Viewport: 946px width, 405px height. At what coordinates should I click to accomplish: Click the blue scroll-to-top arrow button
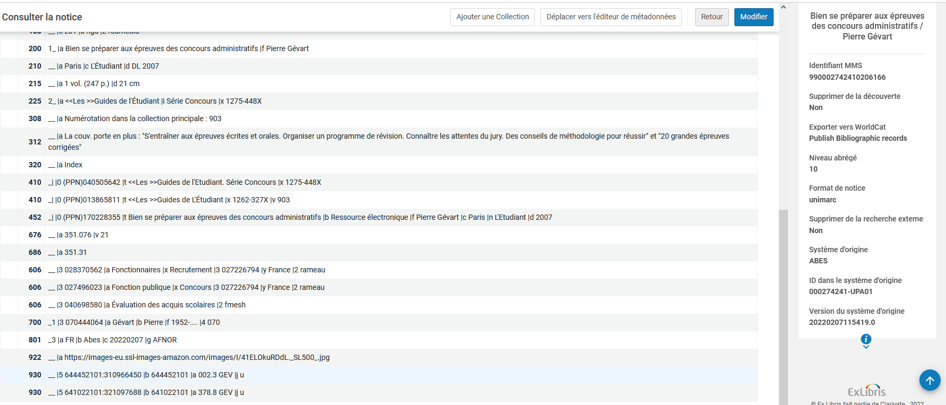[x=929, y=380]
